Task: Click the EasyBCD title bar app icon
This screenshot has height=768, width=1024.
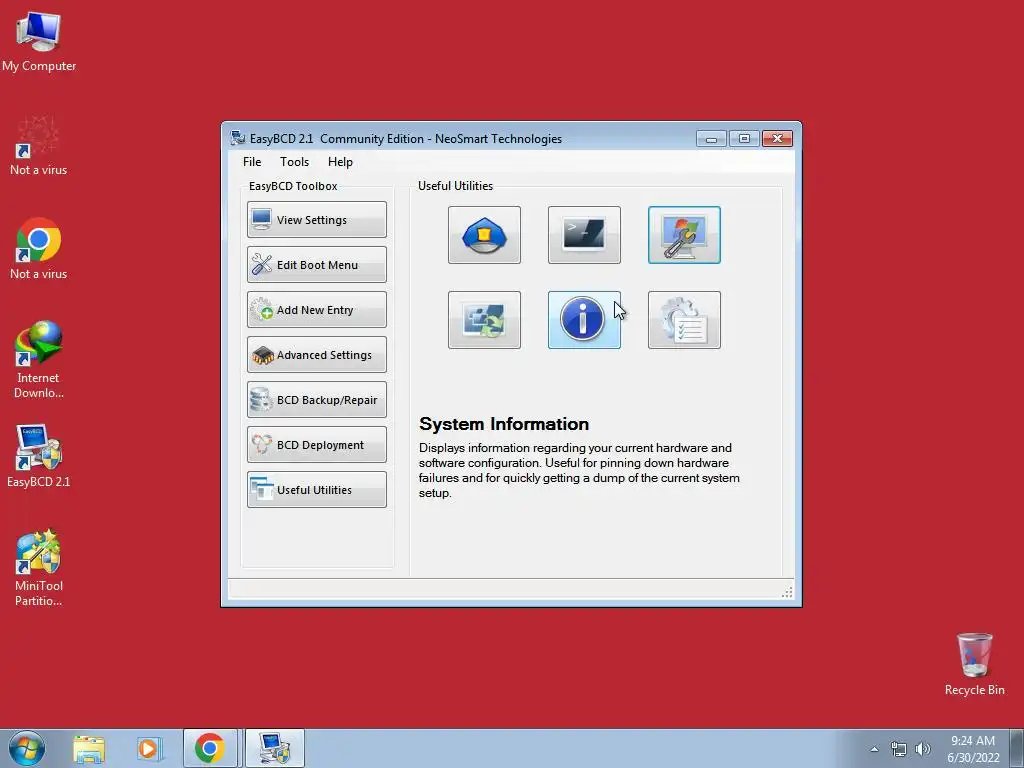Action: click(238, 138)
